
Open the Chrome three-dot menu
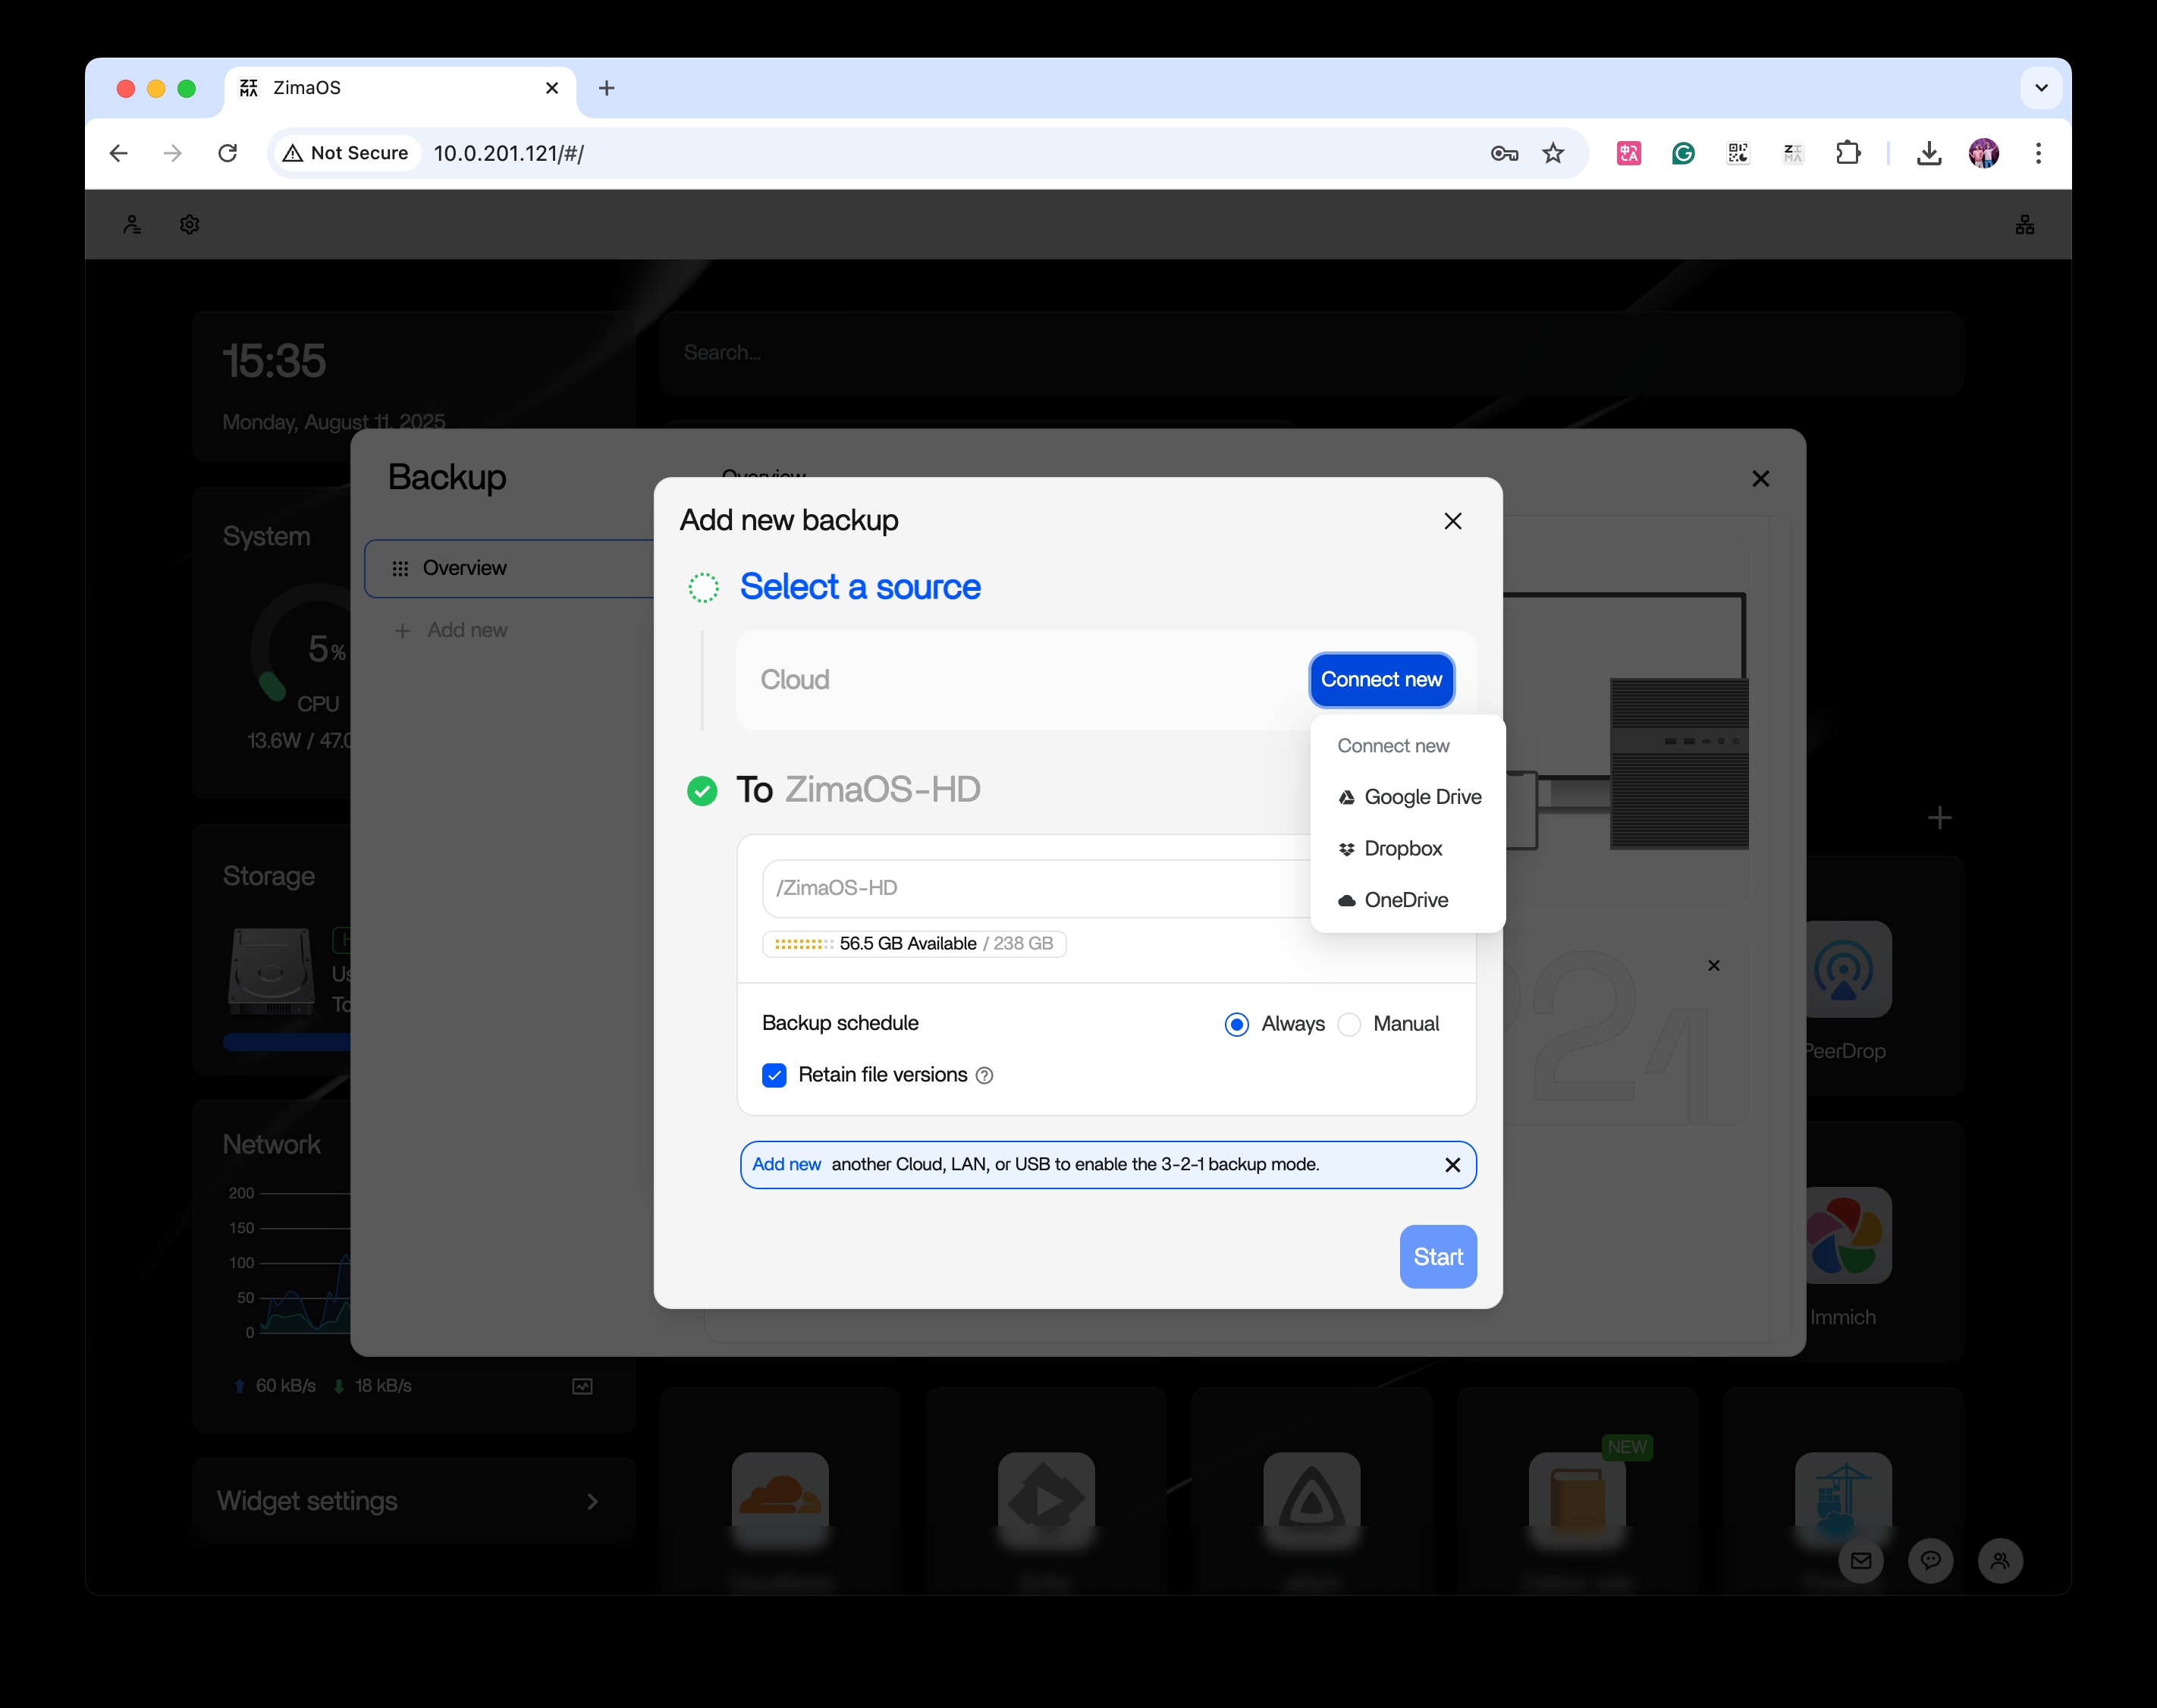2038,153
